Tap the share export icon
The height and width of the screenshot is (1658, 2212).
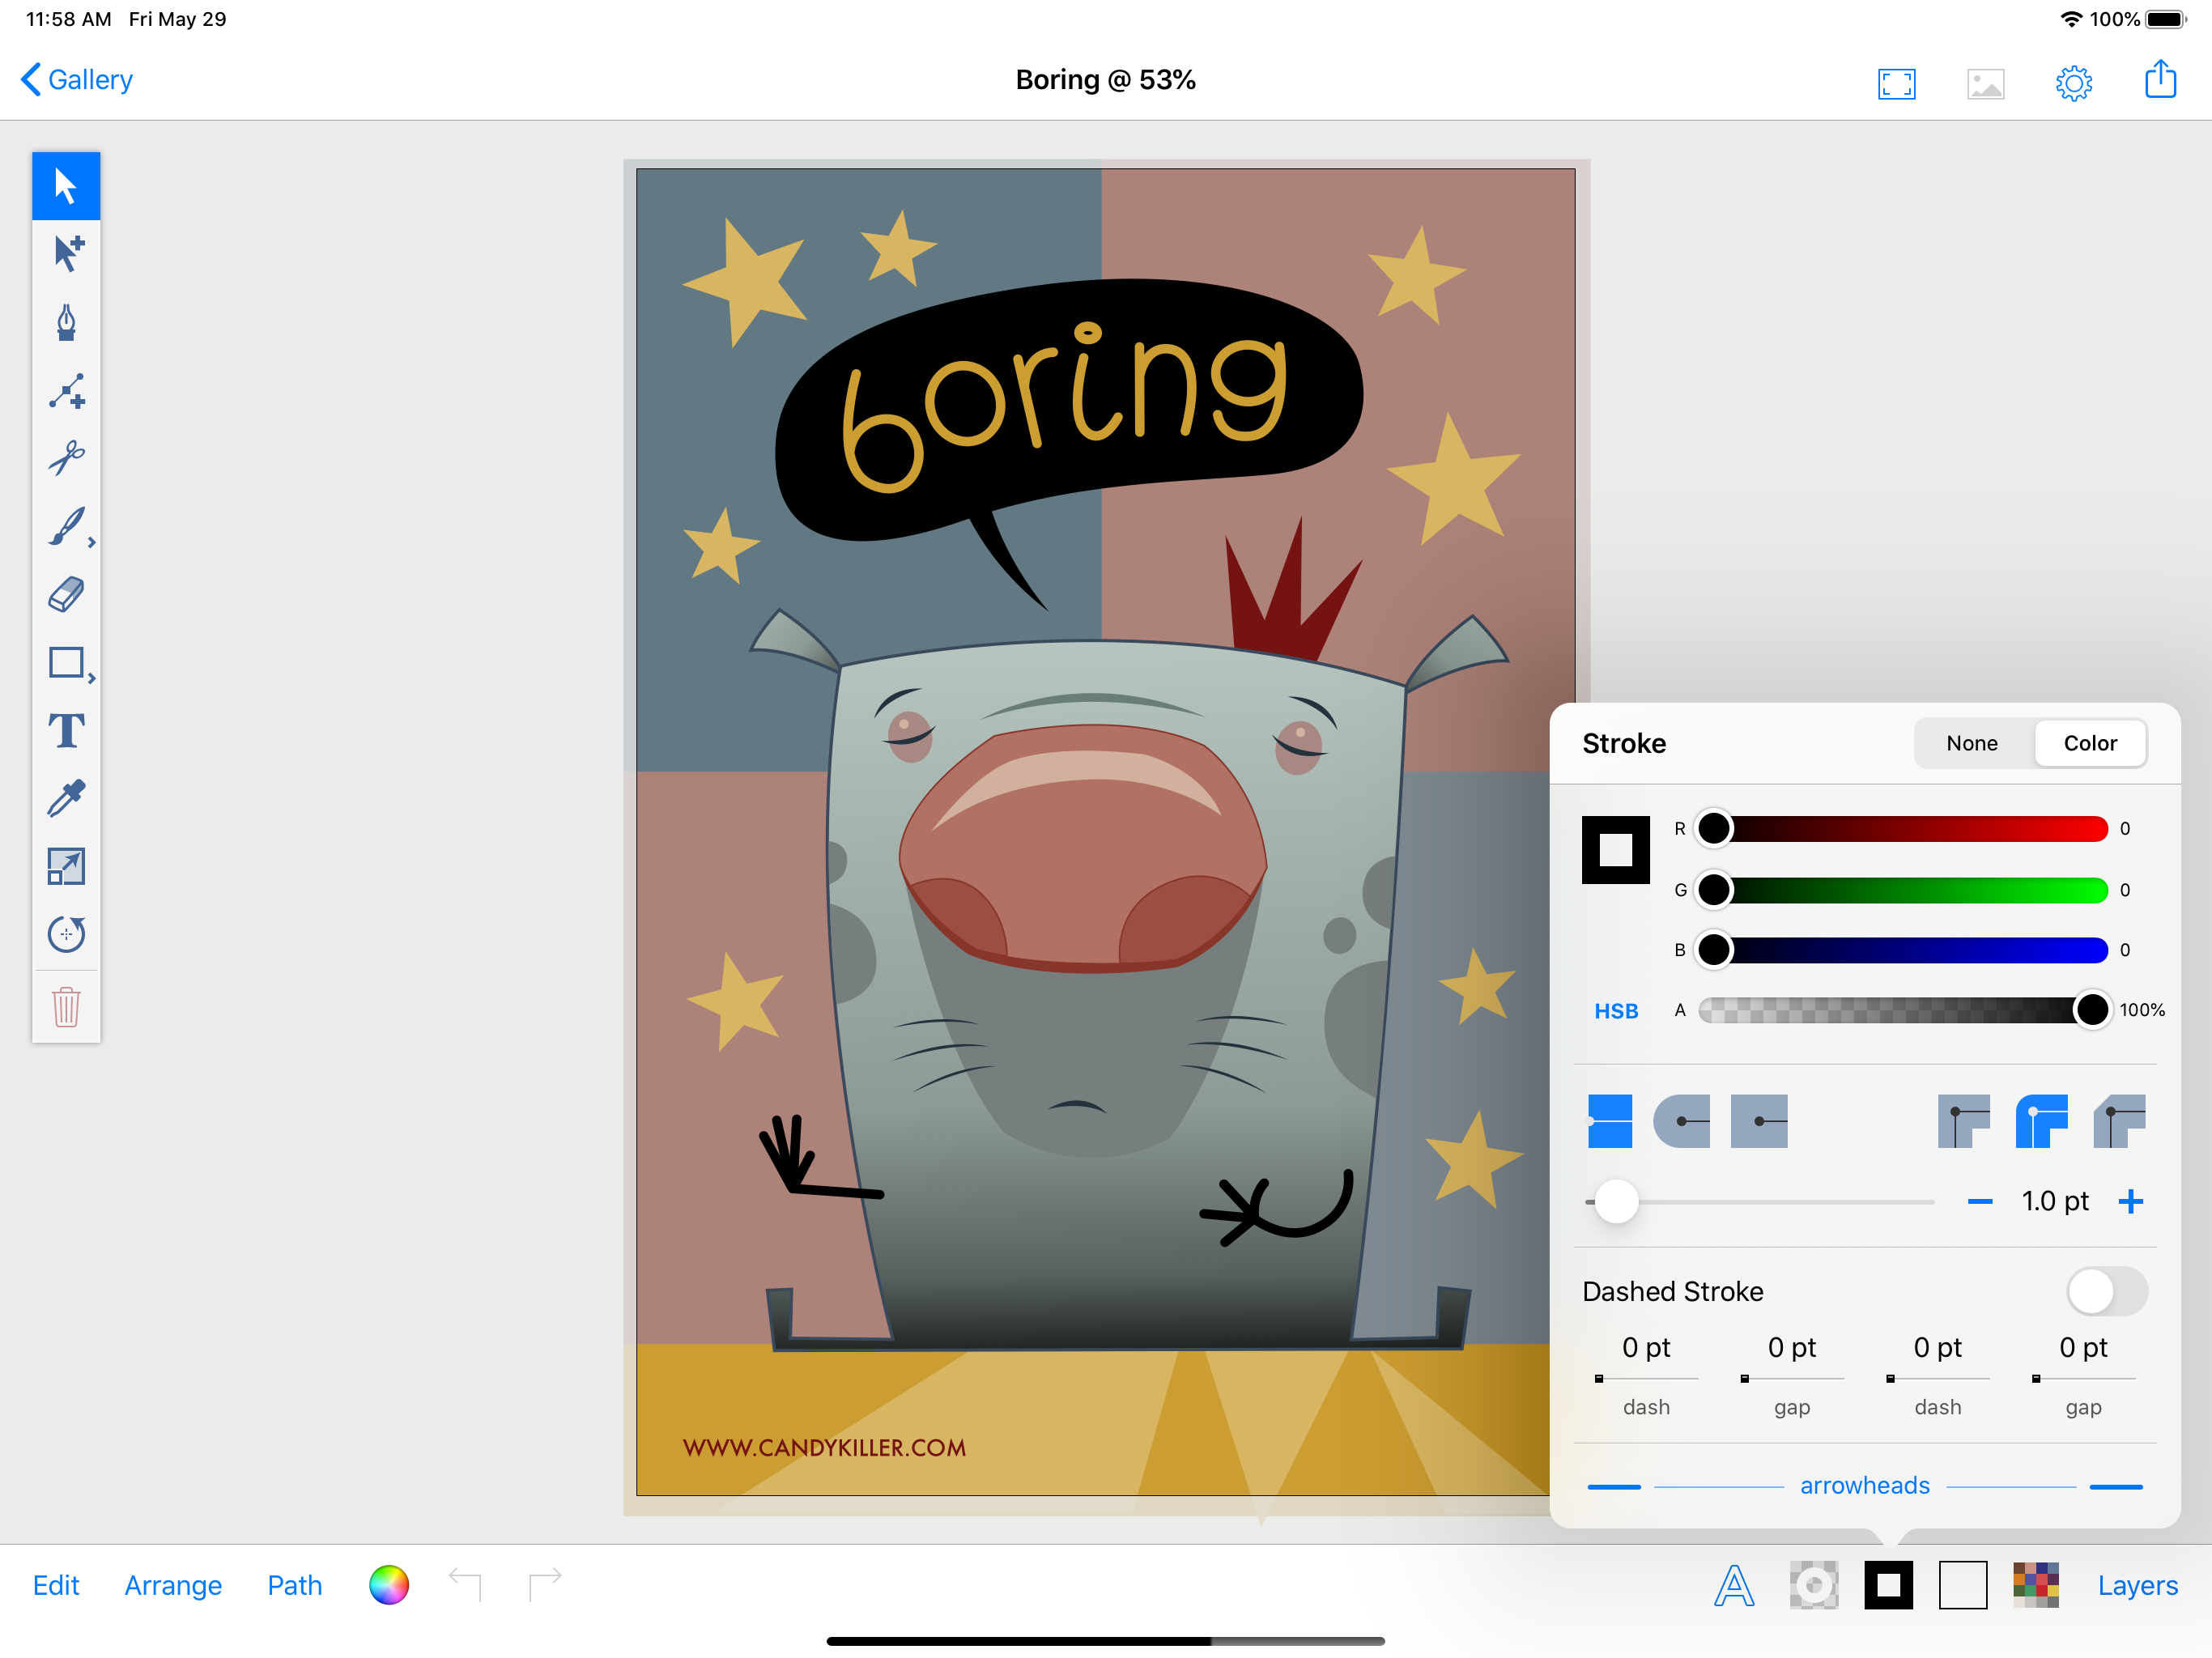2160,79
